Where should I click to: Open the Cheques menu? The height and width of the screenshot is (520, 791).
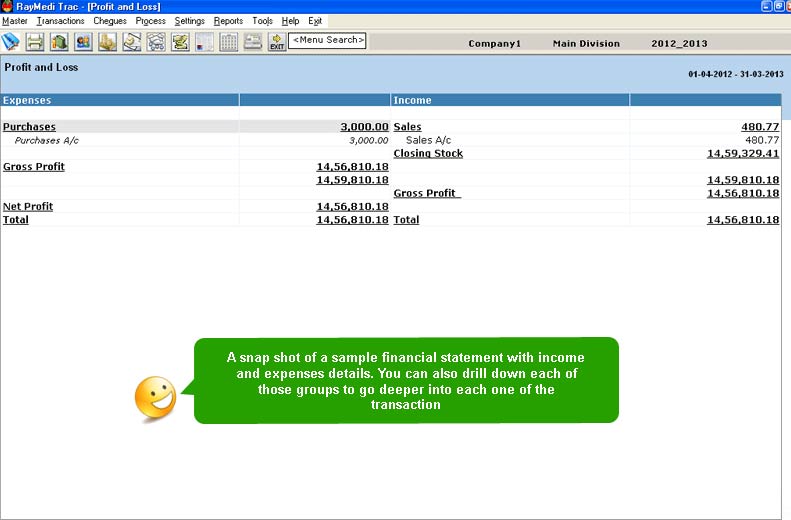click(x=110, y=21)
